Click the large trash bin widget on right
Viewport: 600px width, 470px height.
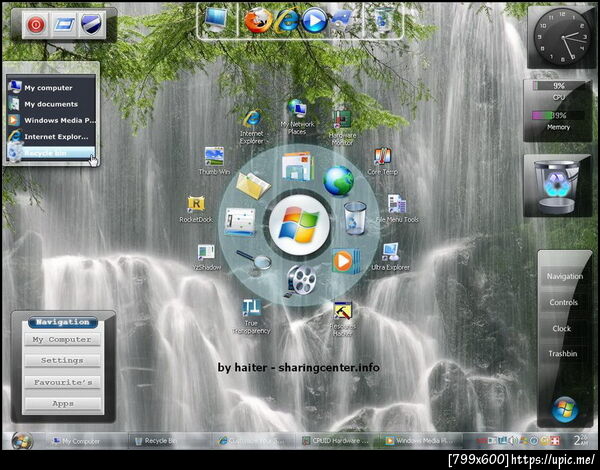557,187
